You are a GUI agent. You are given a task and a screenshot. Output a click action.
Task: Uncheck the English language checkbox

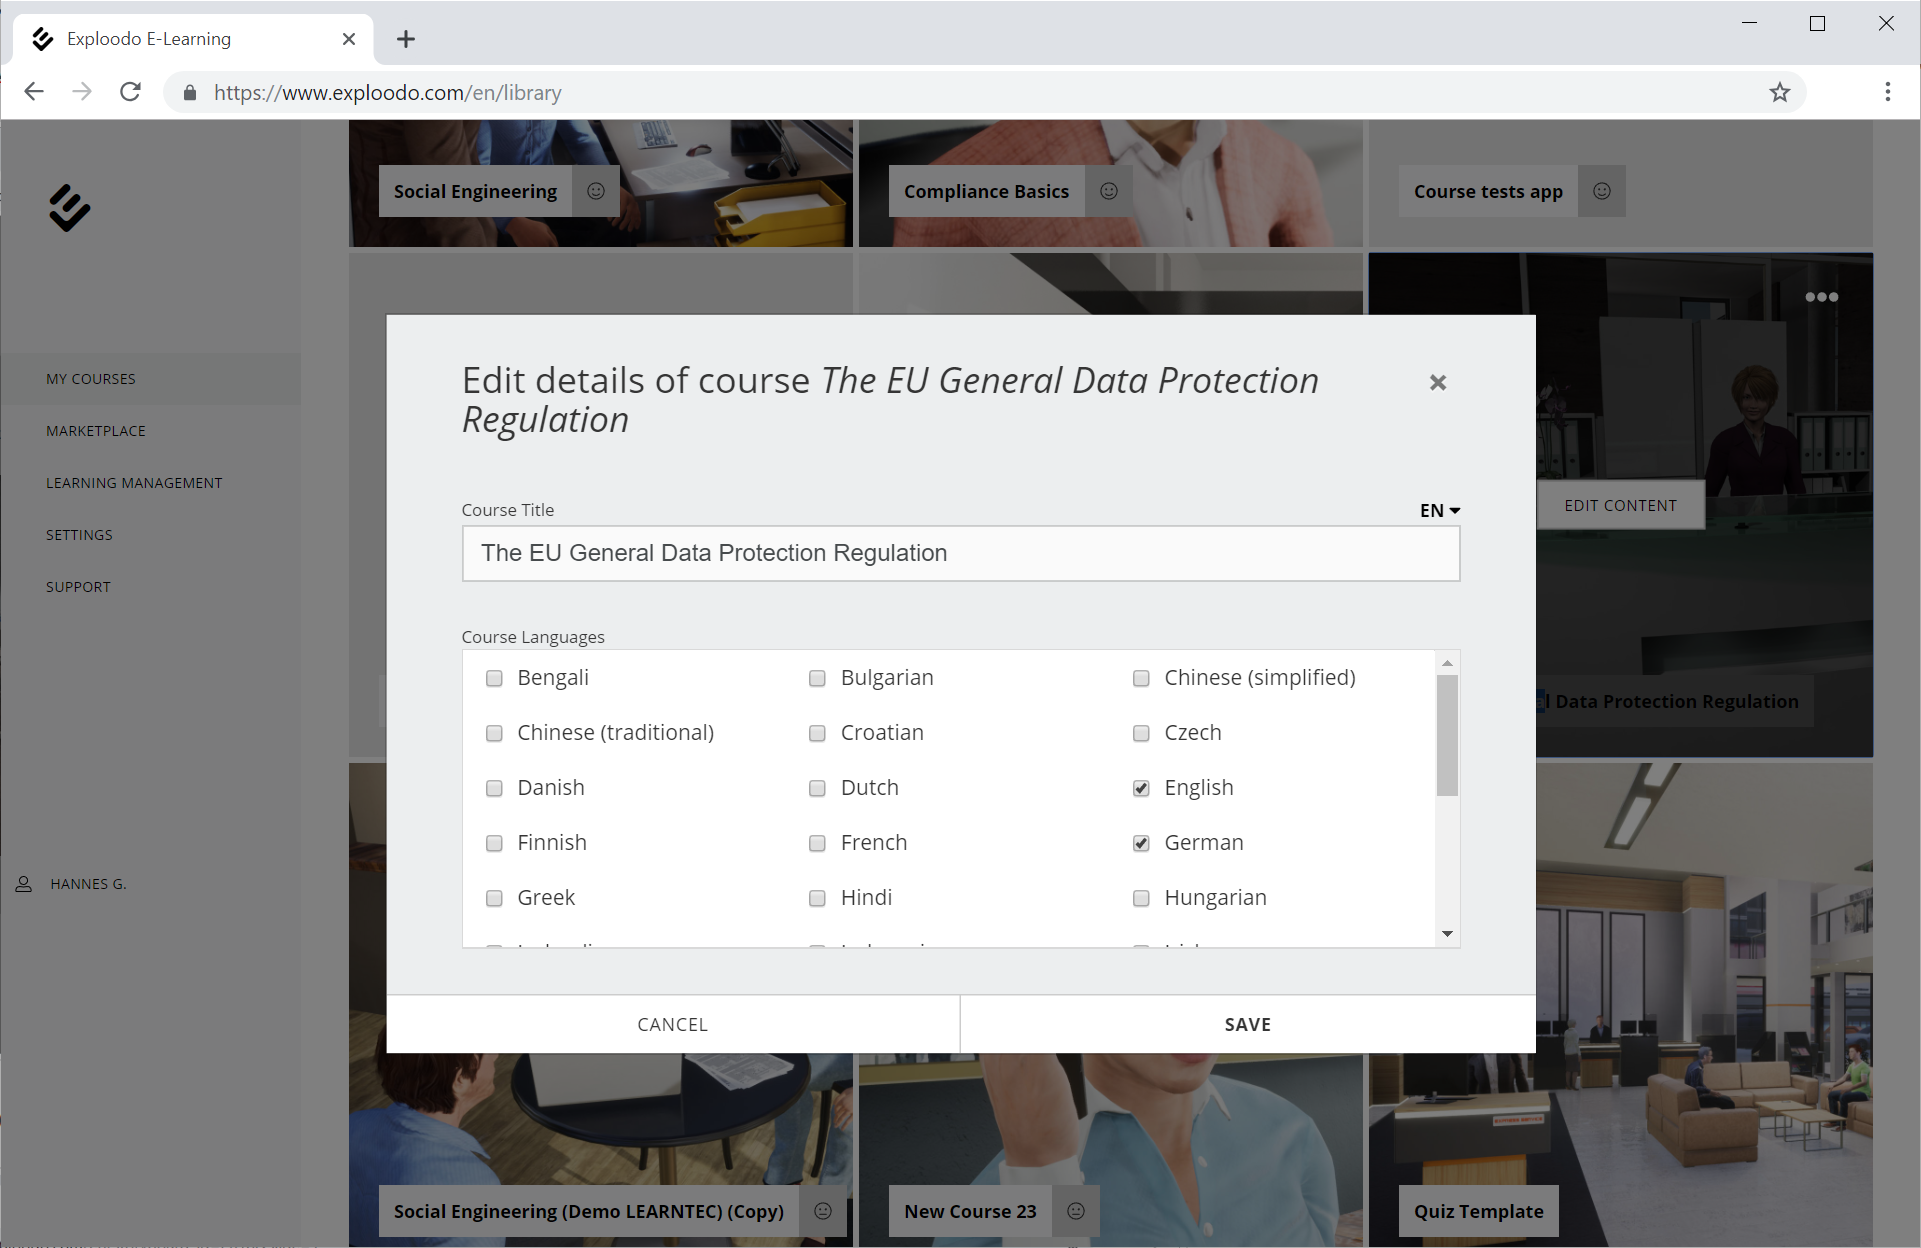(x=1141, y=788)
